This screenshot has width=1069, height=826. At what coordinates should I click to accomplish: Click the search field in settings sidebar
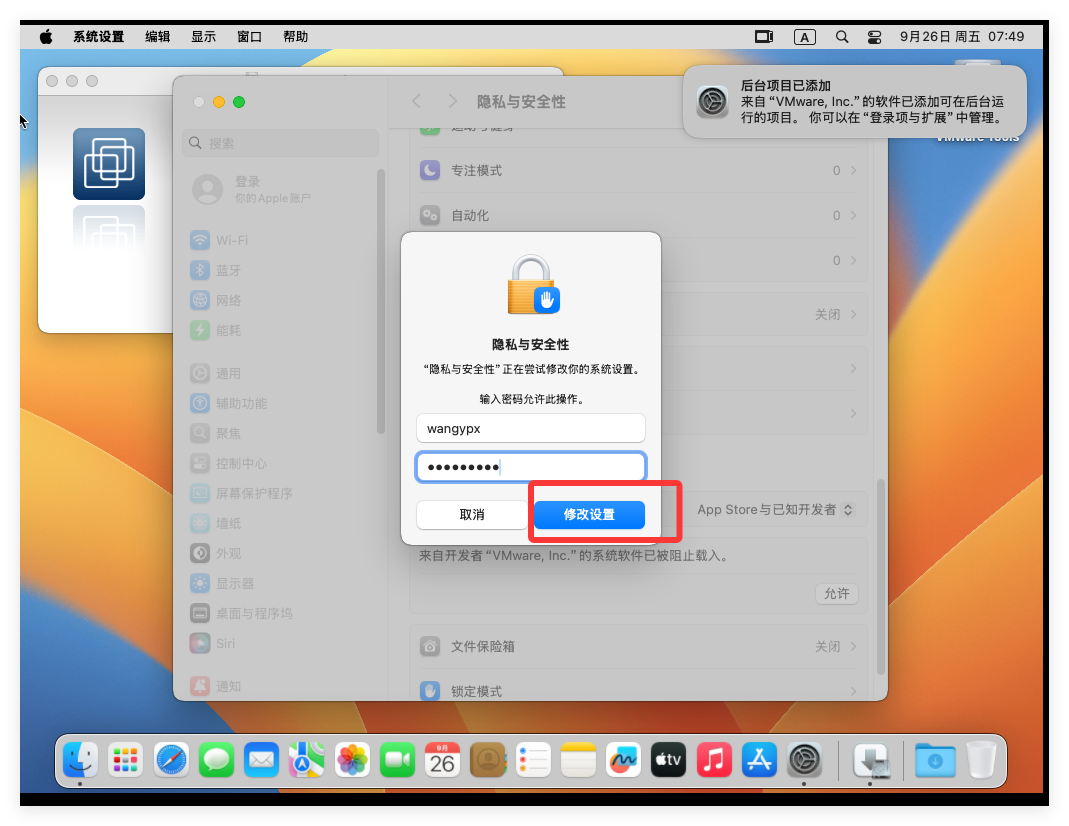[280, 143]
